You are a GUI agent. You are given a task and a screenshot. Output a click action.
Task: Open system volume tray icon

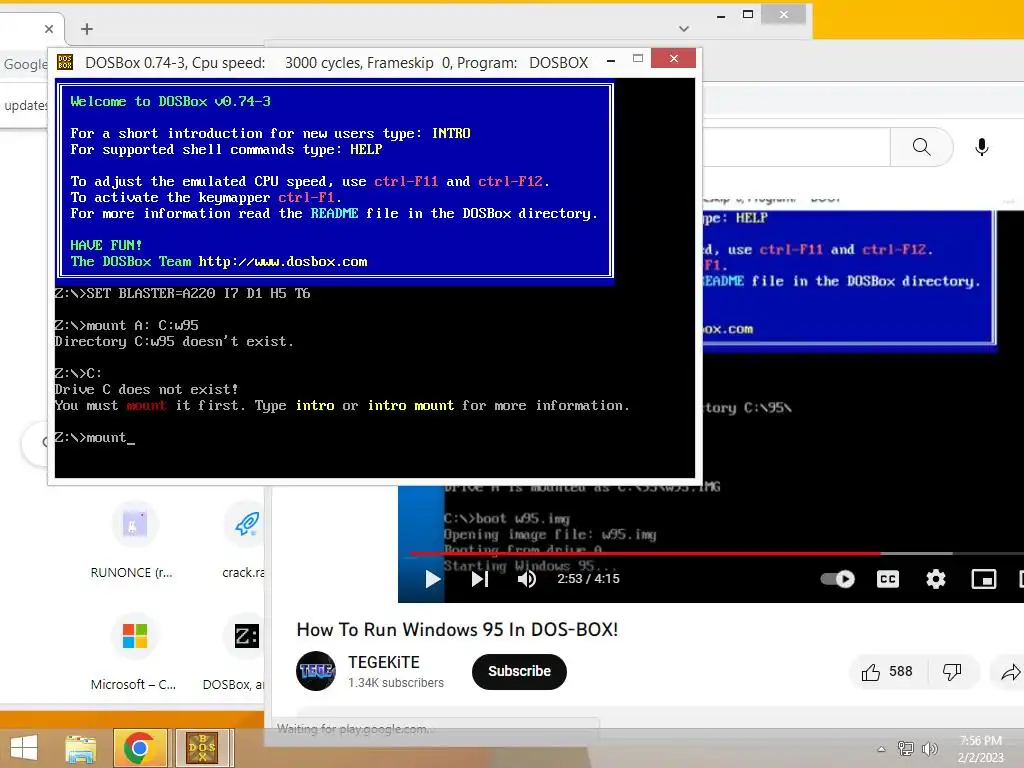coord(929,749)
